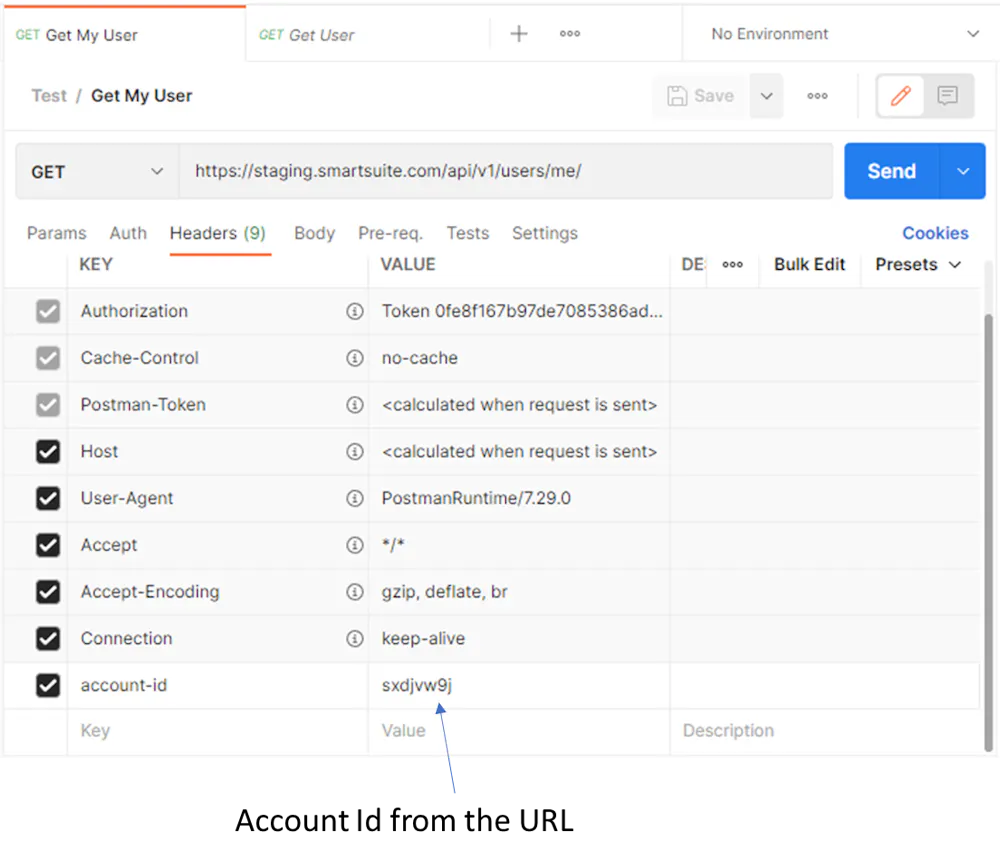Image resolution: width=1000 pixels, height=861 pixels.
Task: Open the GET method dropdown
Action: click(x=97, y=172)
